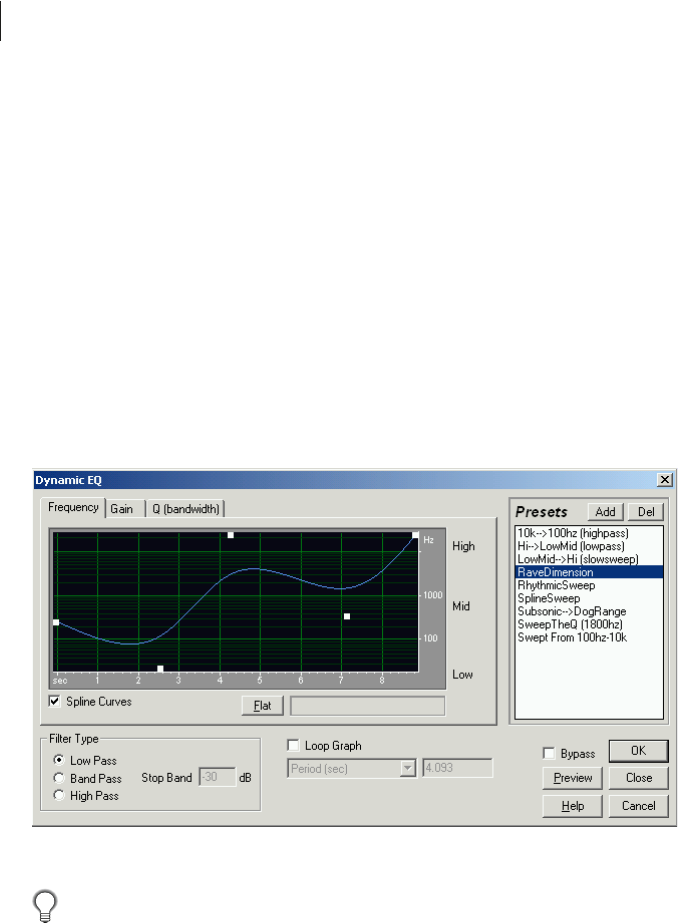Viewport: 694px width, 923px height.
Task: Click the OK button
Action: coord(639,751)
